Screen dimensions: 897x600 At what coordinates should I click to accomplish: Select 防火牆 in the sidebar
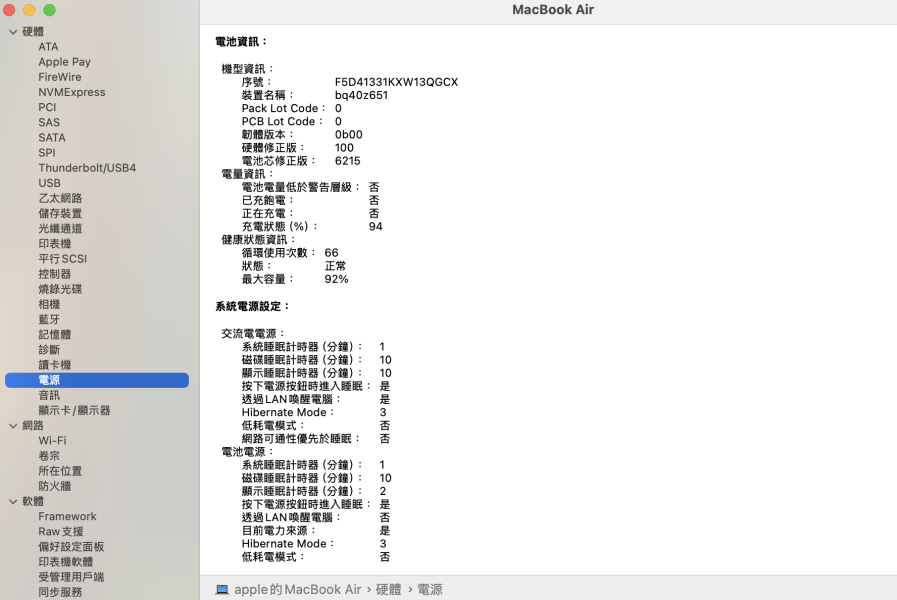pyautogui.click(x=54, y=486)
